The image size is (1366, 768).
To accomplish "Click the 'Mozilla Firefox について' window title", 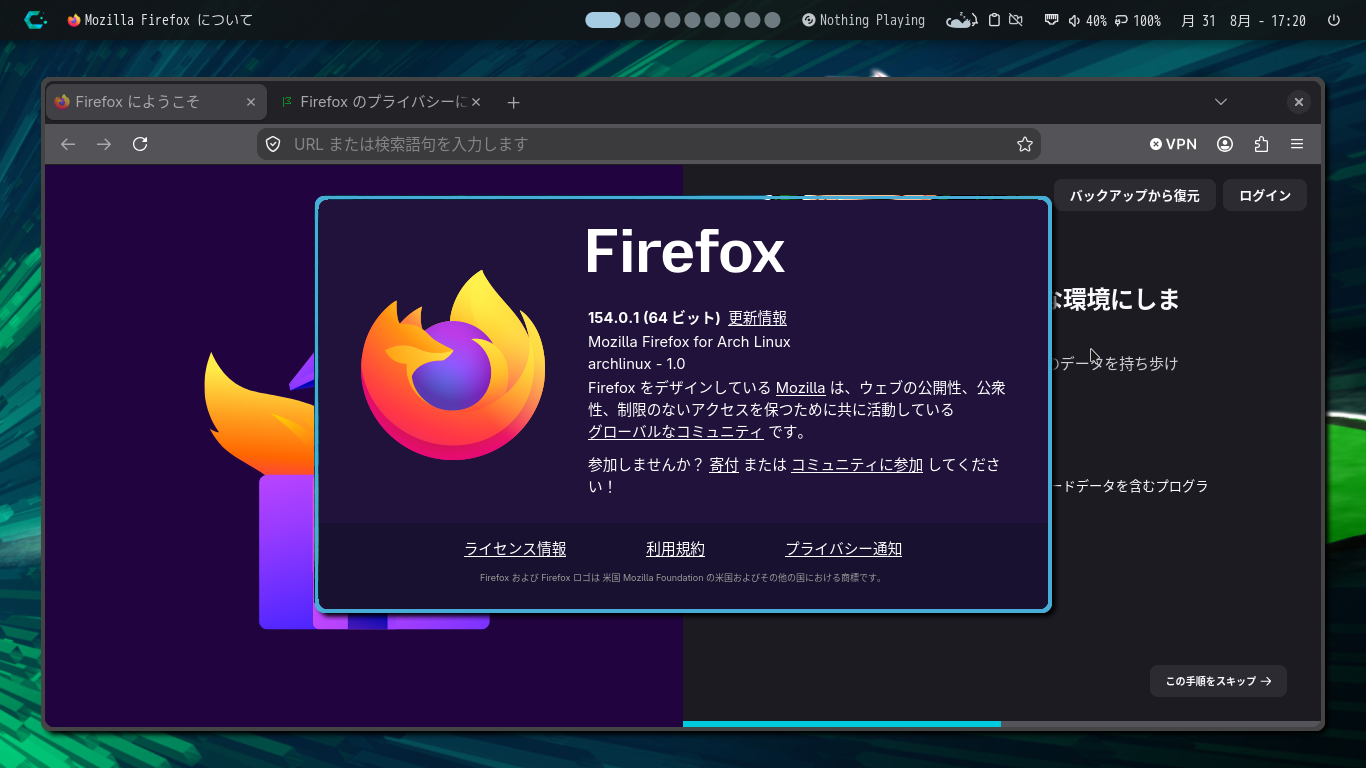I will 169,20.
